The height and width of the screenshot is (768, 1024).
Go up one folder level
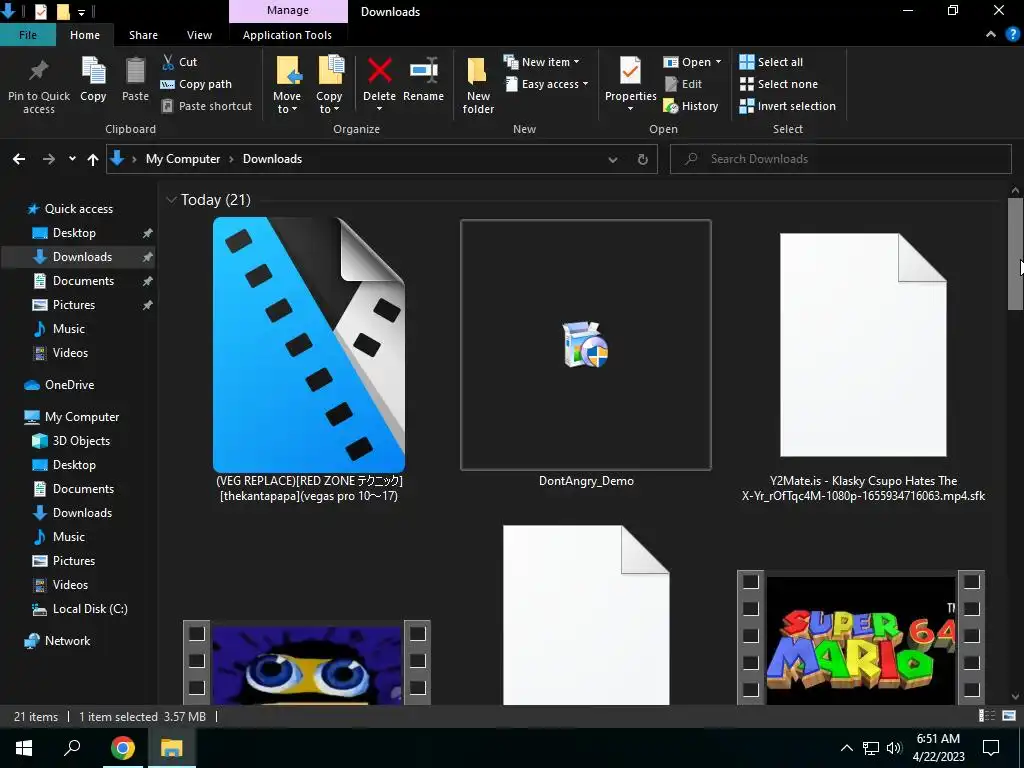pos(93,159)
